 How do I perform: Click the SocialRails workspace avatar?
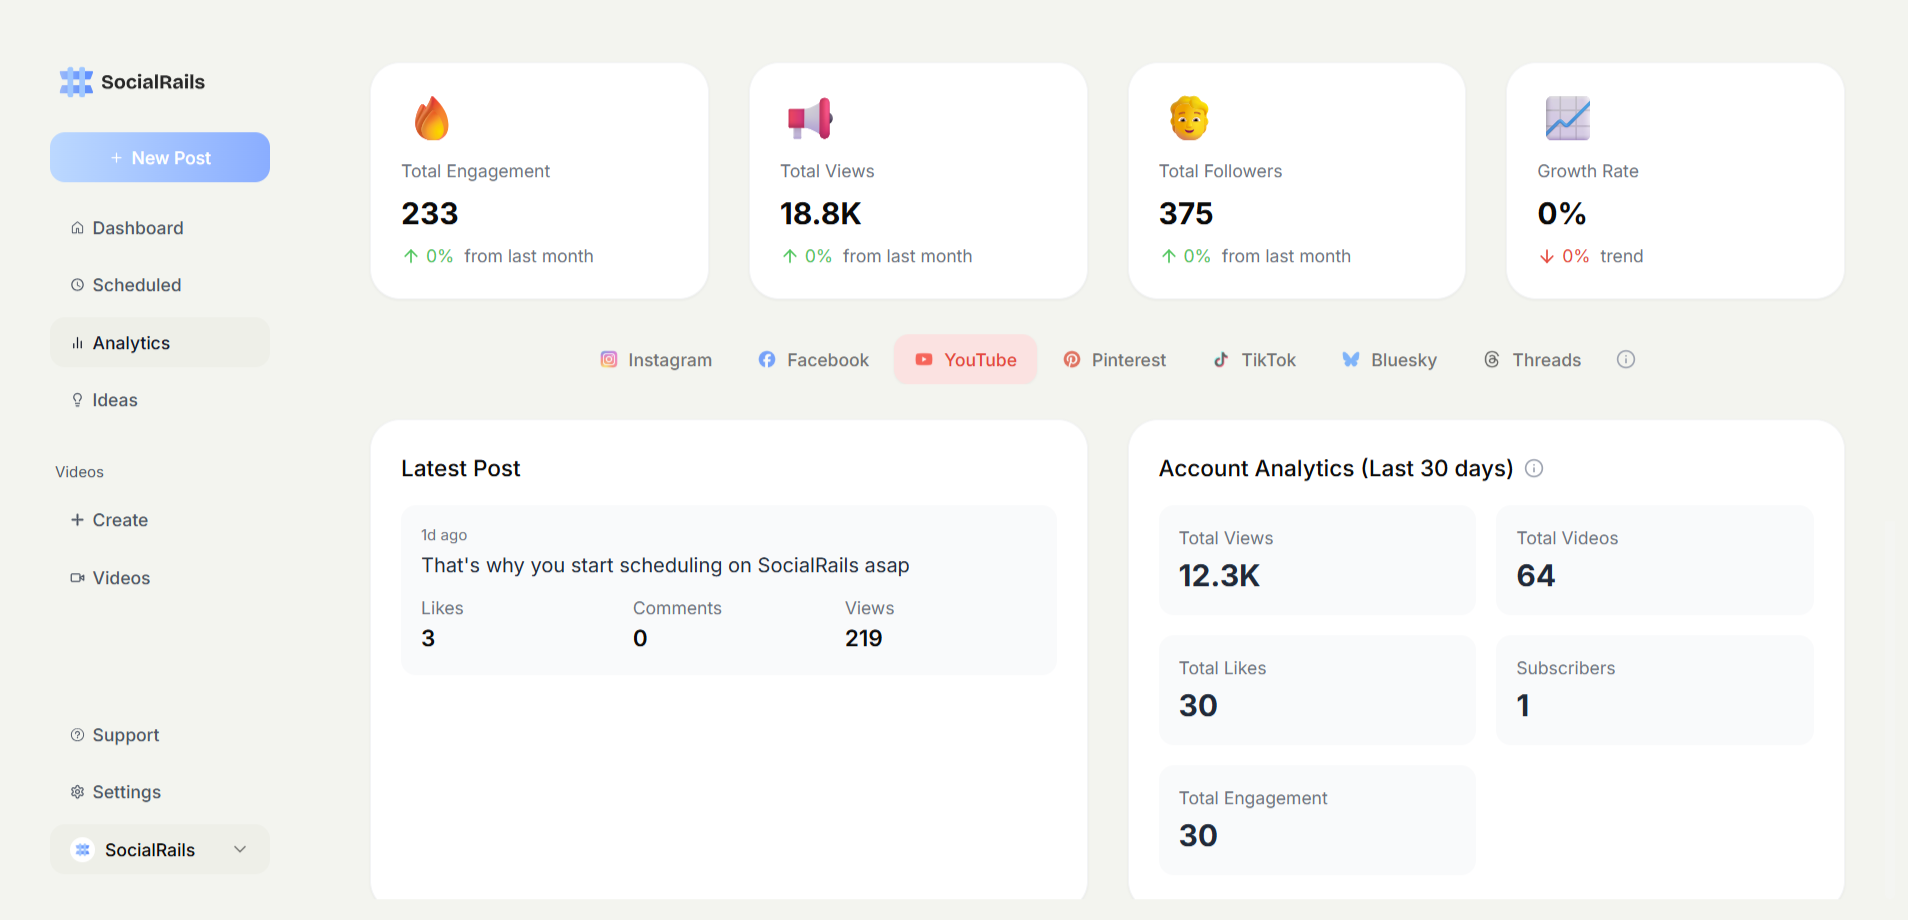click(x=83, y=850)
